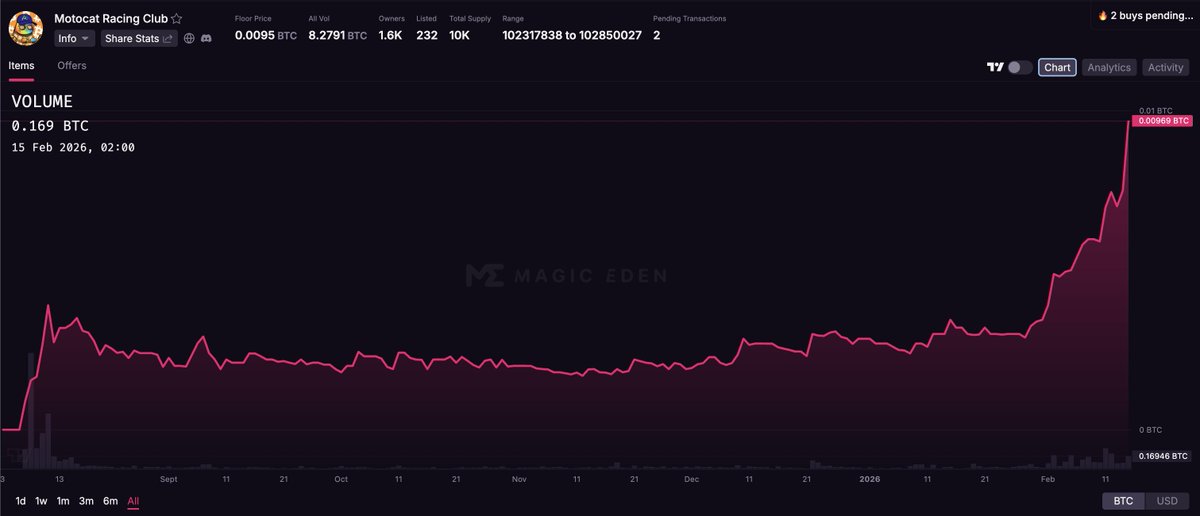Click the Feb label on time axis
1200x516 pixels.
point(1047,480)
